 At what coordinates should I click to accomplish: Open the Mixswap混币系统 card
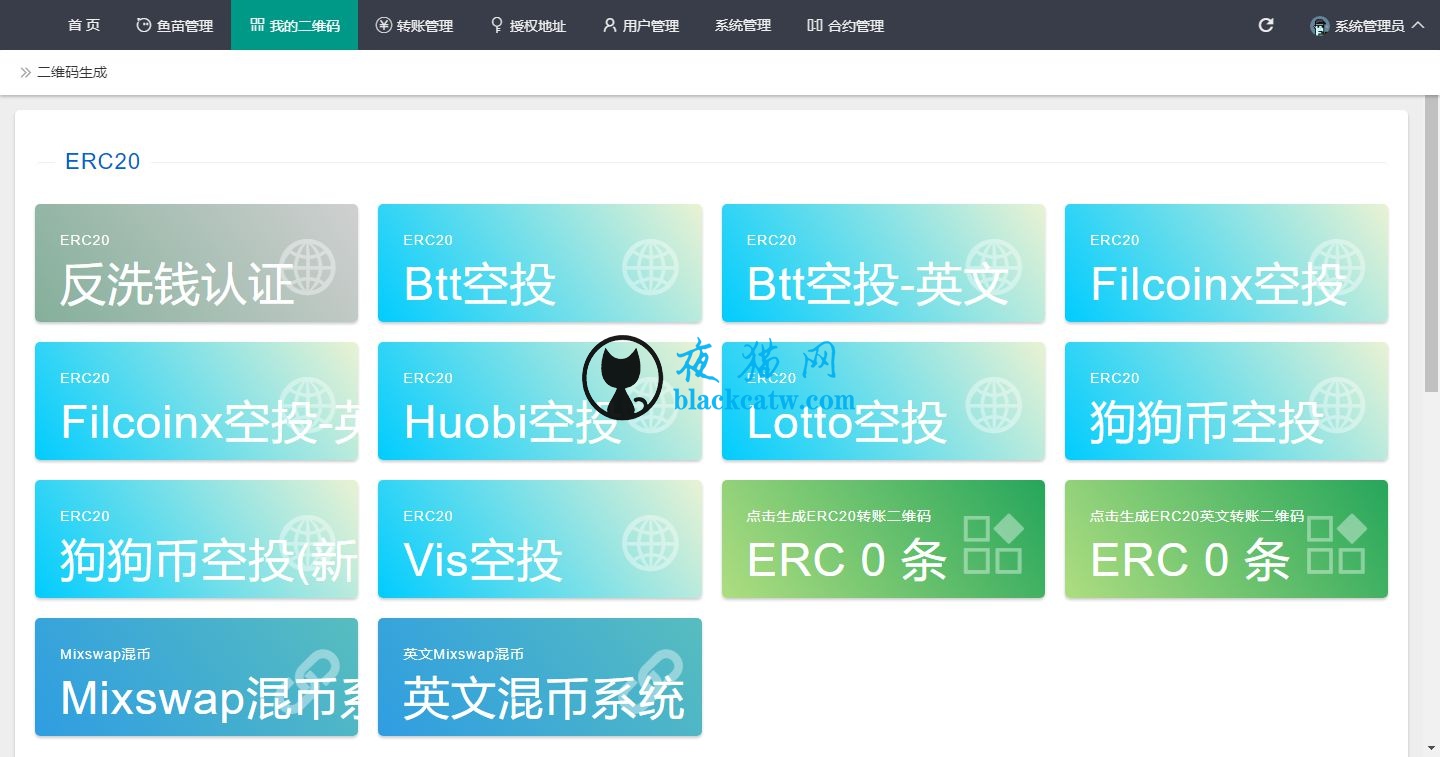click(196, 677)
